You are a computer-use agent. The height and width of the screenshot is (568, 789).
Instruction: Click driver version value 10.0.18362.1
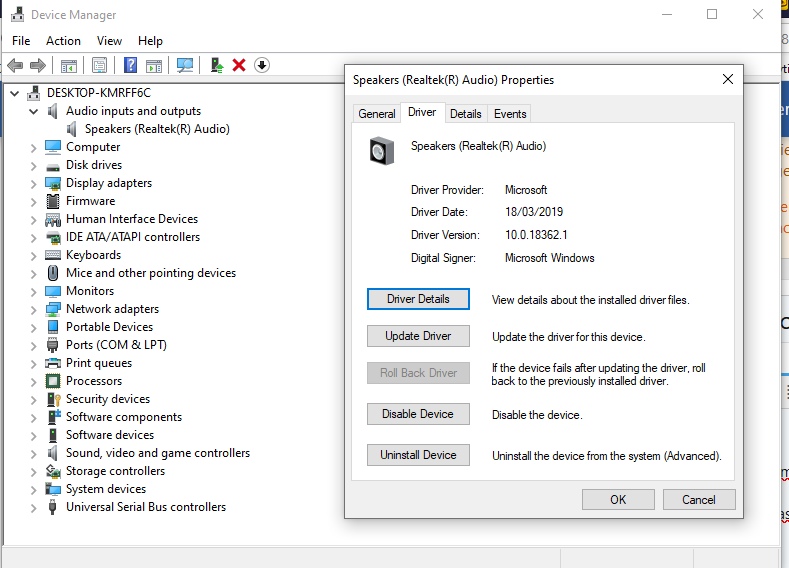click(x=536, y=235)
